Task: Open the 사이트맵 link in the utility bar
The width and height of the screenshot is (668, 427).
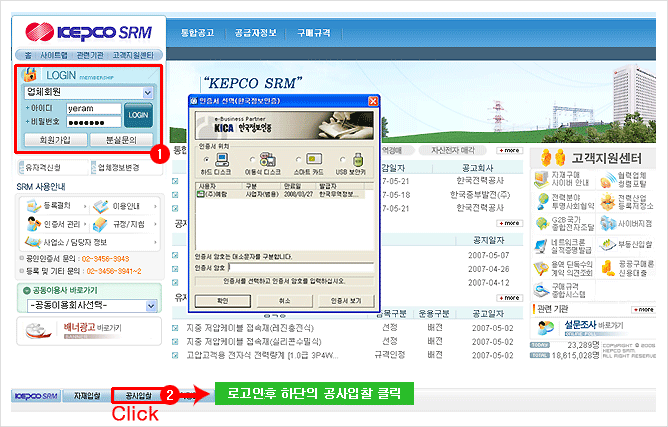Action: coord(54,55)
